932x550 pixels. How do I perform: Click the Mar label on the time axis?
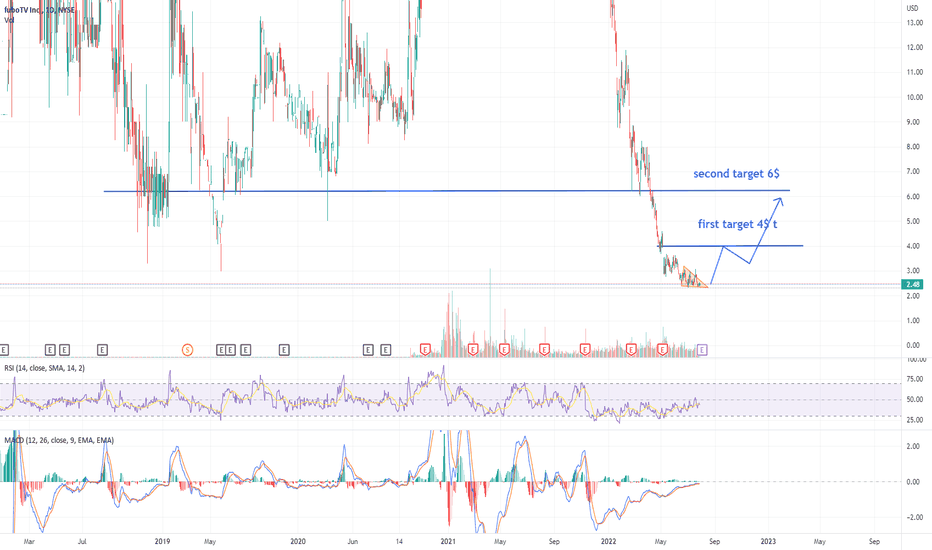29,541
